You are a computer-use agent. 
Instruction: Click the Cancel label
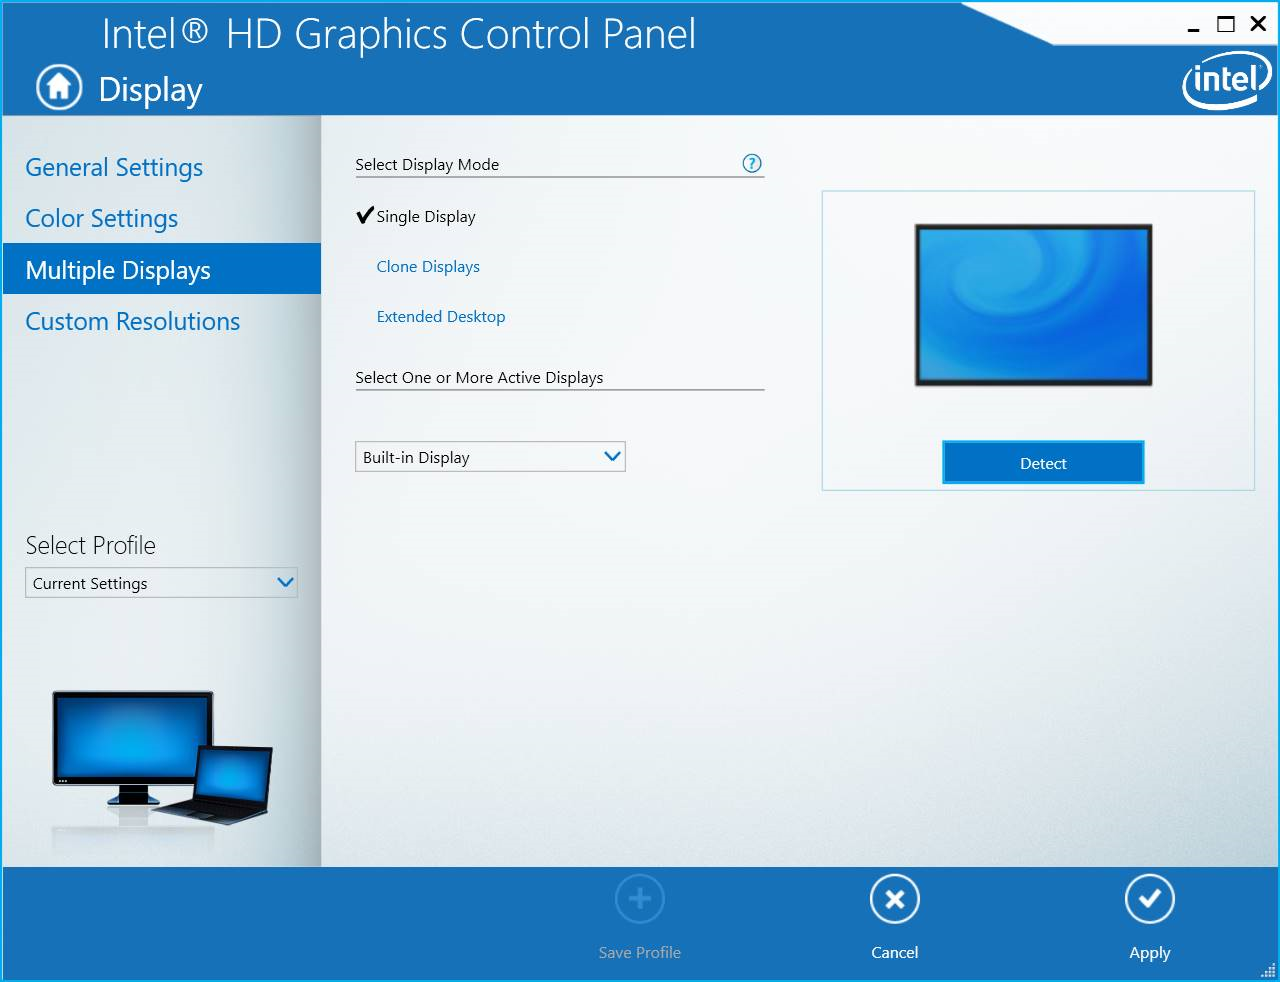[x=895, y=953]
